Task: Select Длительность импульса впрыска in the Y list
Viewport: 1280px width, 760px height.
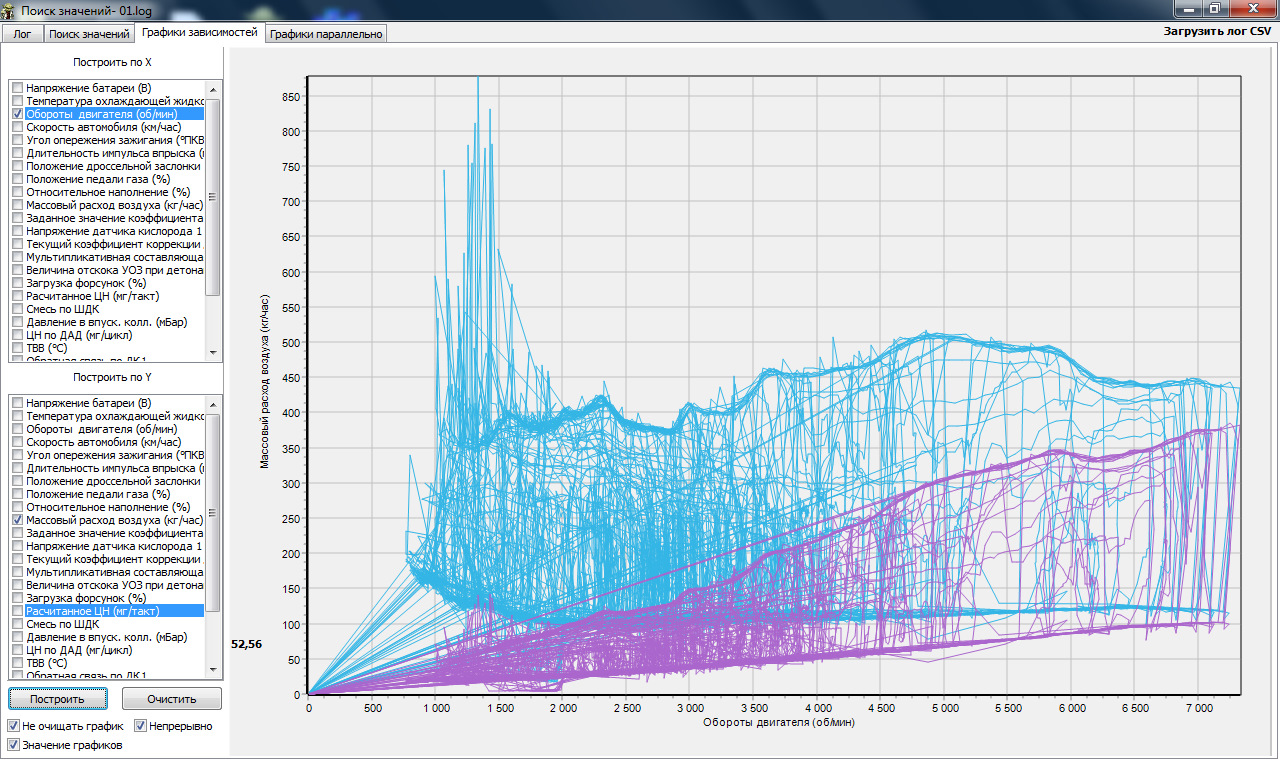Action: click(x=115, y=468)
